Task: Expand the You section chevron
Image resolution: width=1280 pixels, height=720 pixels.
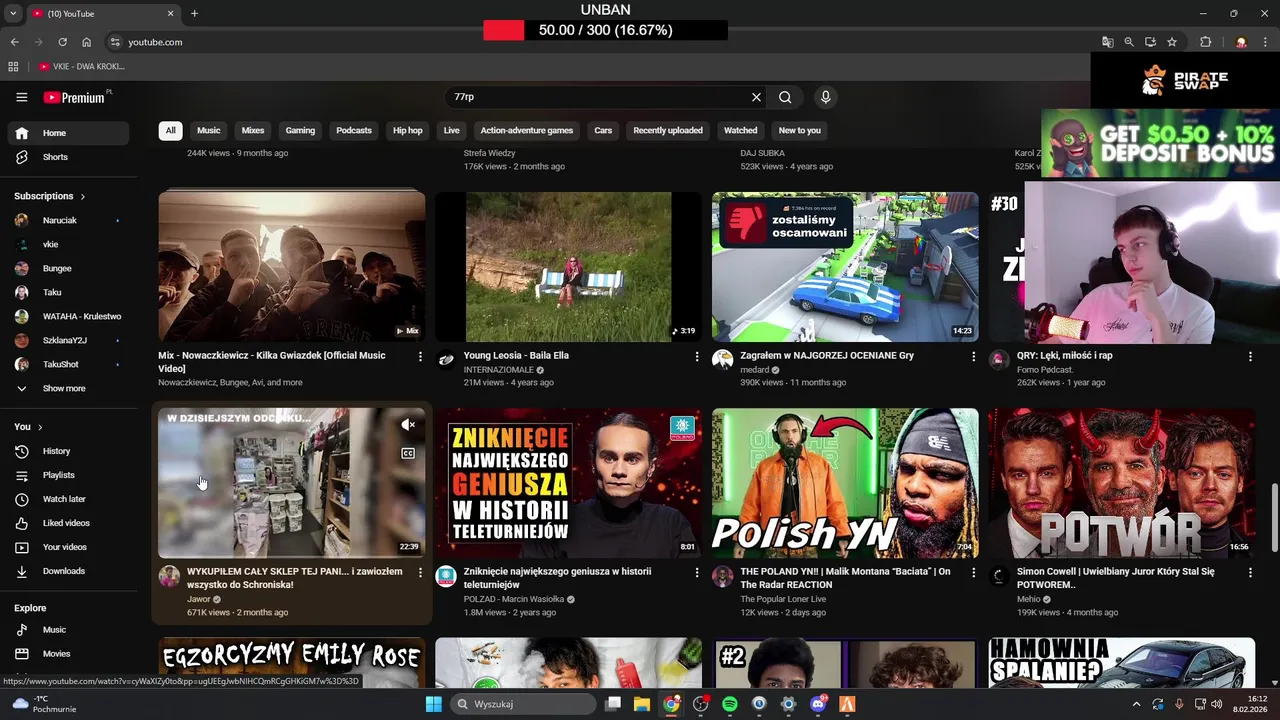Action: coord(40,427)
